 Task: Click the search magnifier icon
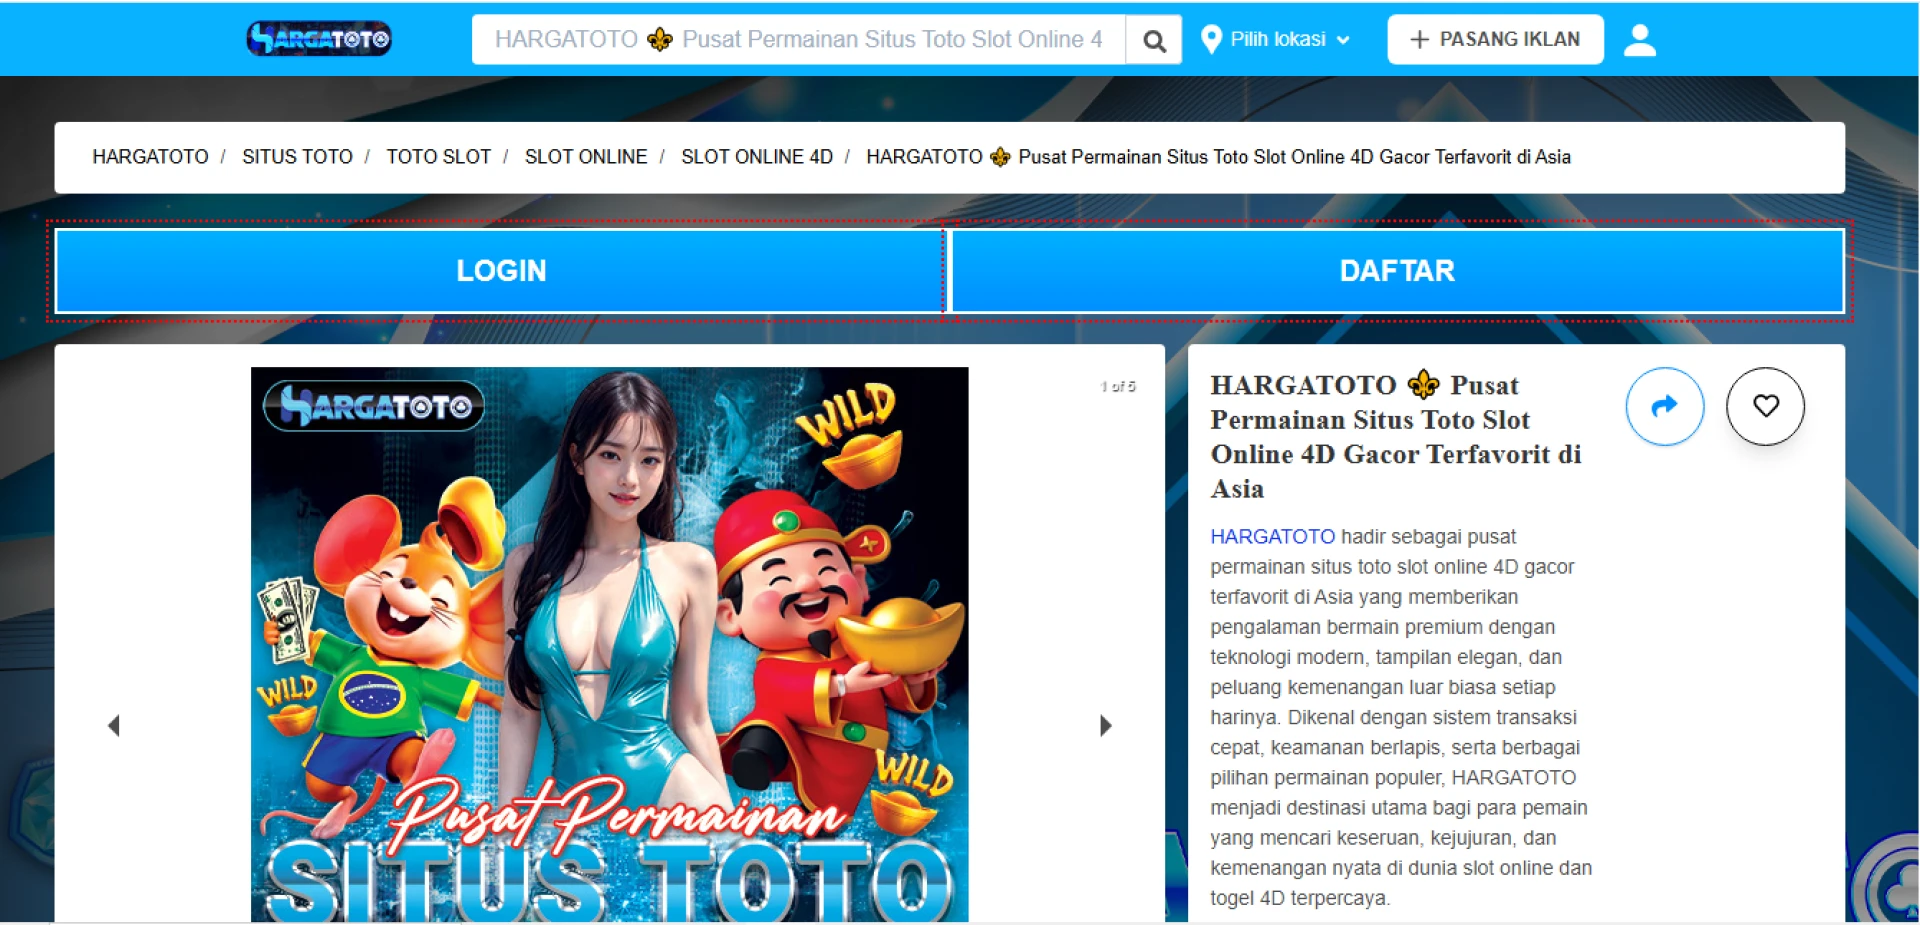click(1154, 40)
